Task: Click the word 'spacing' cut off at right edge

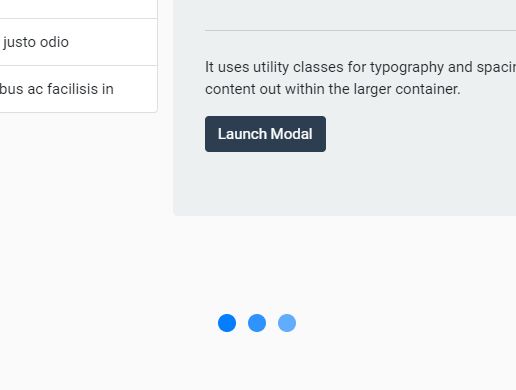Action: (x=496, y=67)
